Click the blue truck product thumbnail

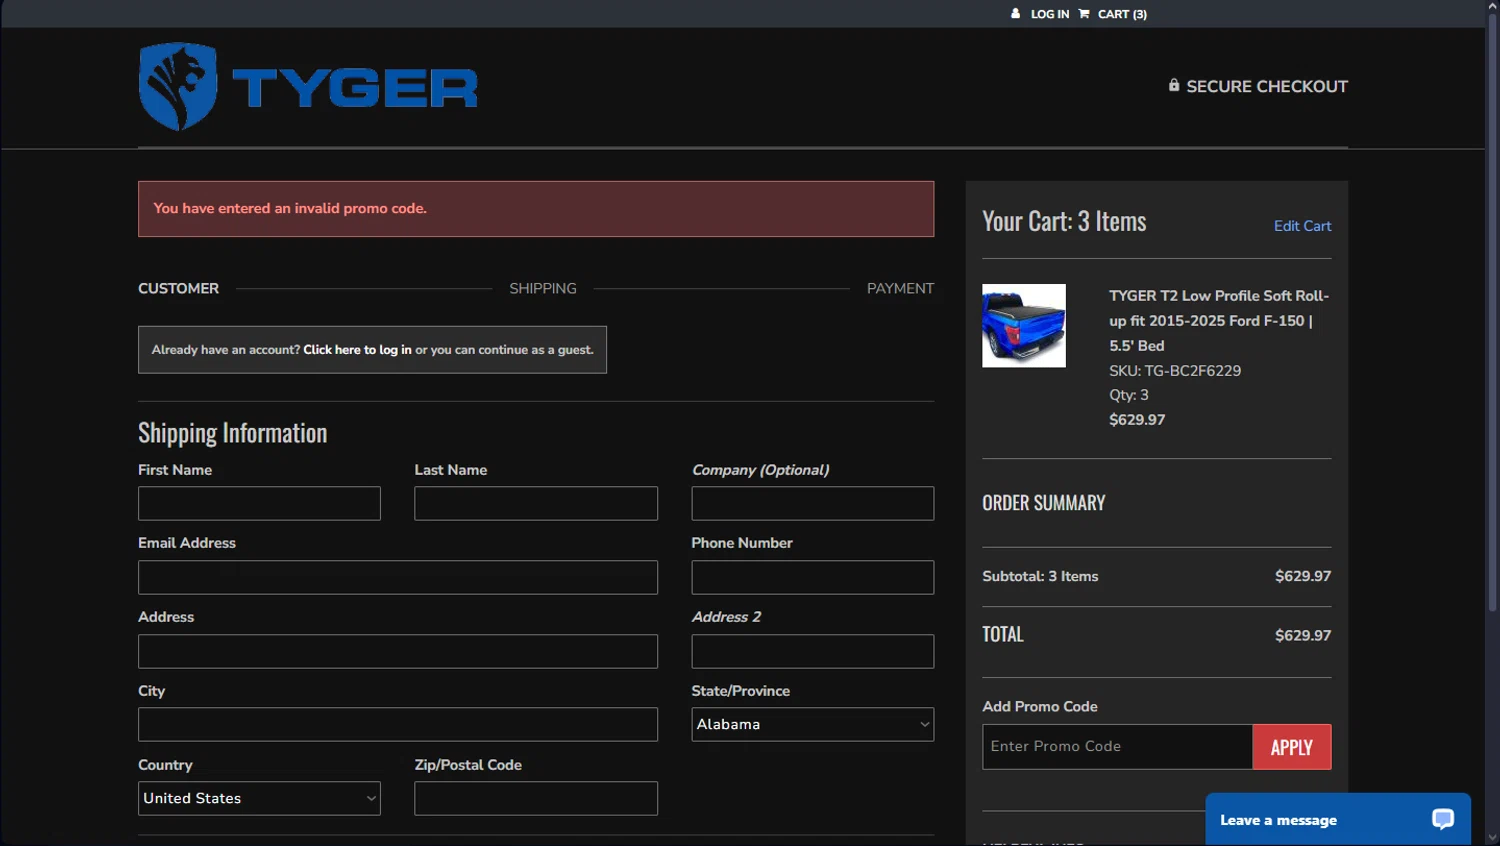click(x=1024, y=326)
